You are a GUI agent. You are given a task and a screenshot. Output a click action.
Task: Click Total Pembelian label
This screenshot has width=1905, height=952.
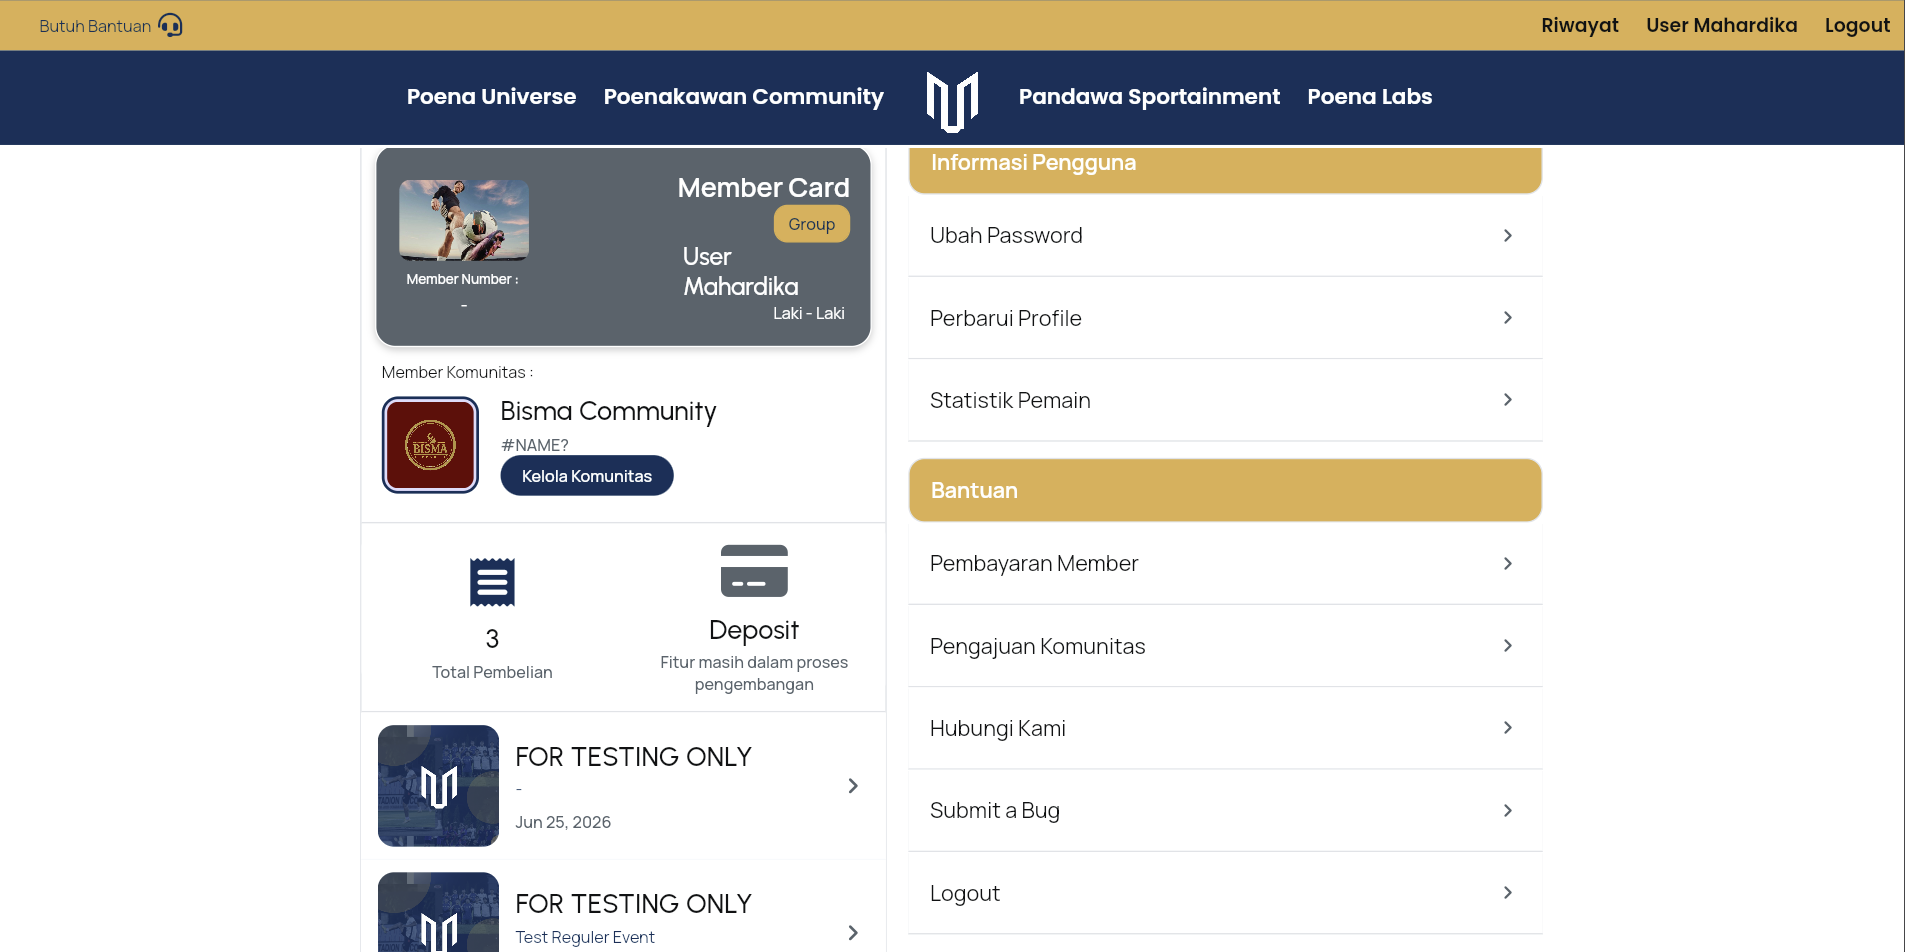[x=492, y=672]
